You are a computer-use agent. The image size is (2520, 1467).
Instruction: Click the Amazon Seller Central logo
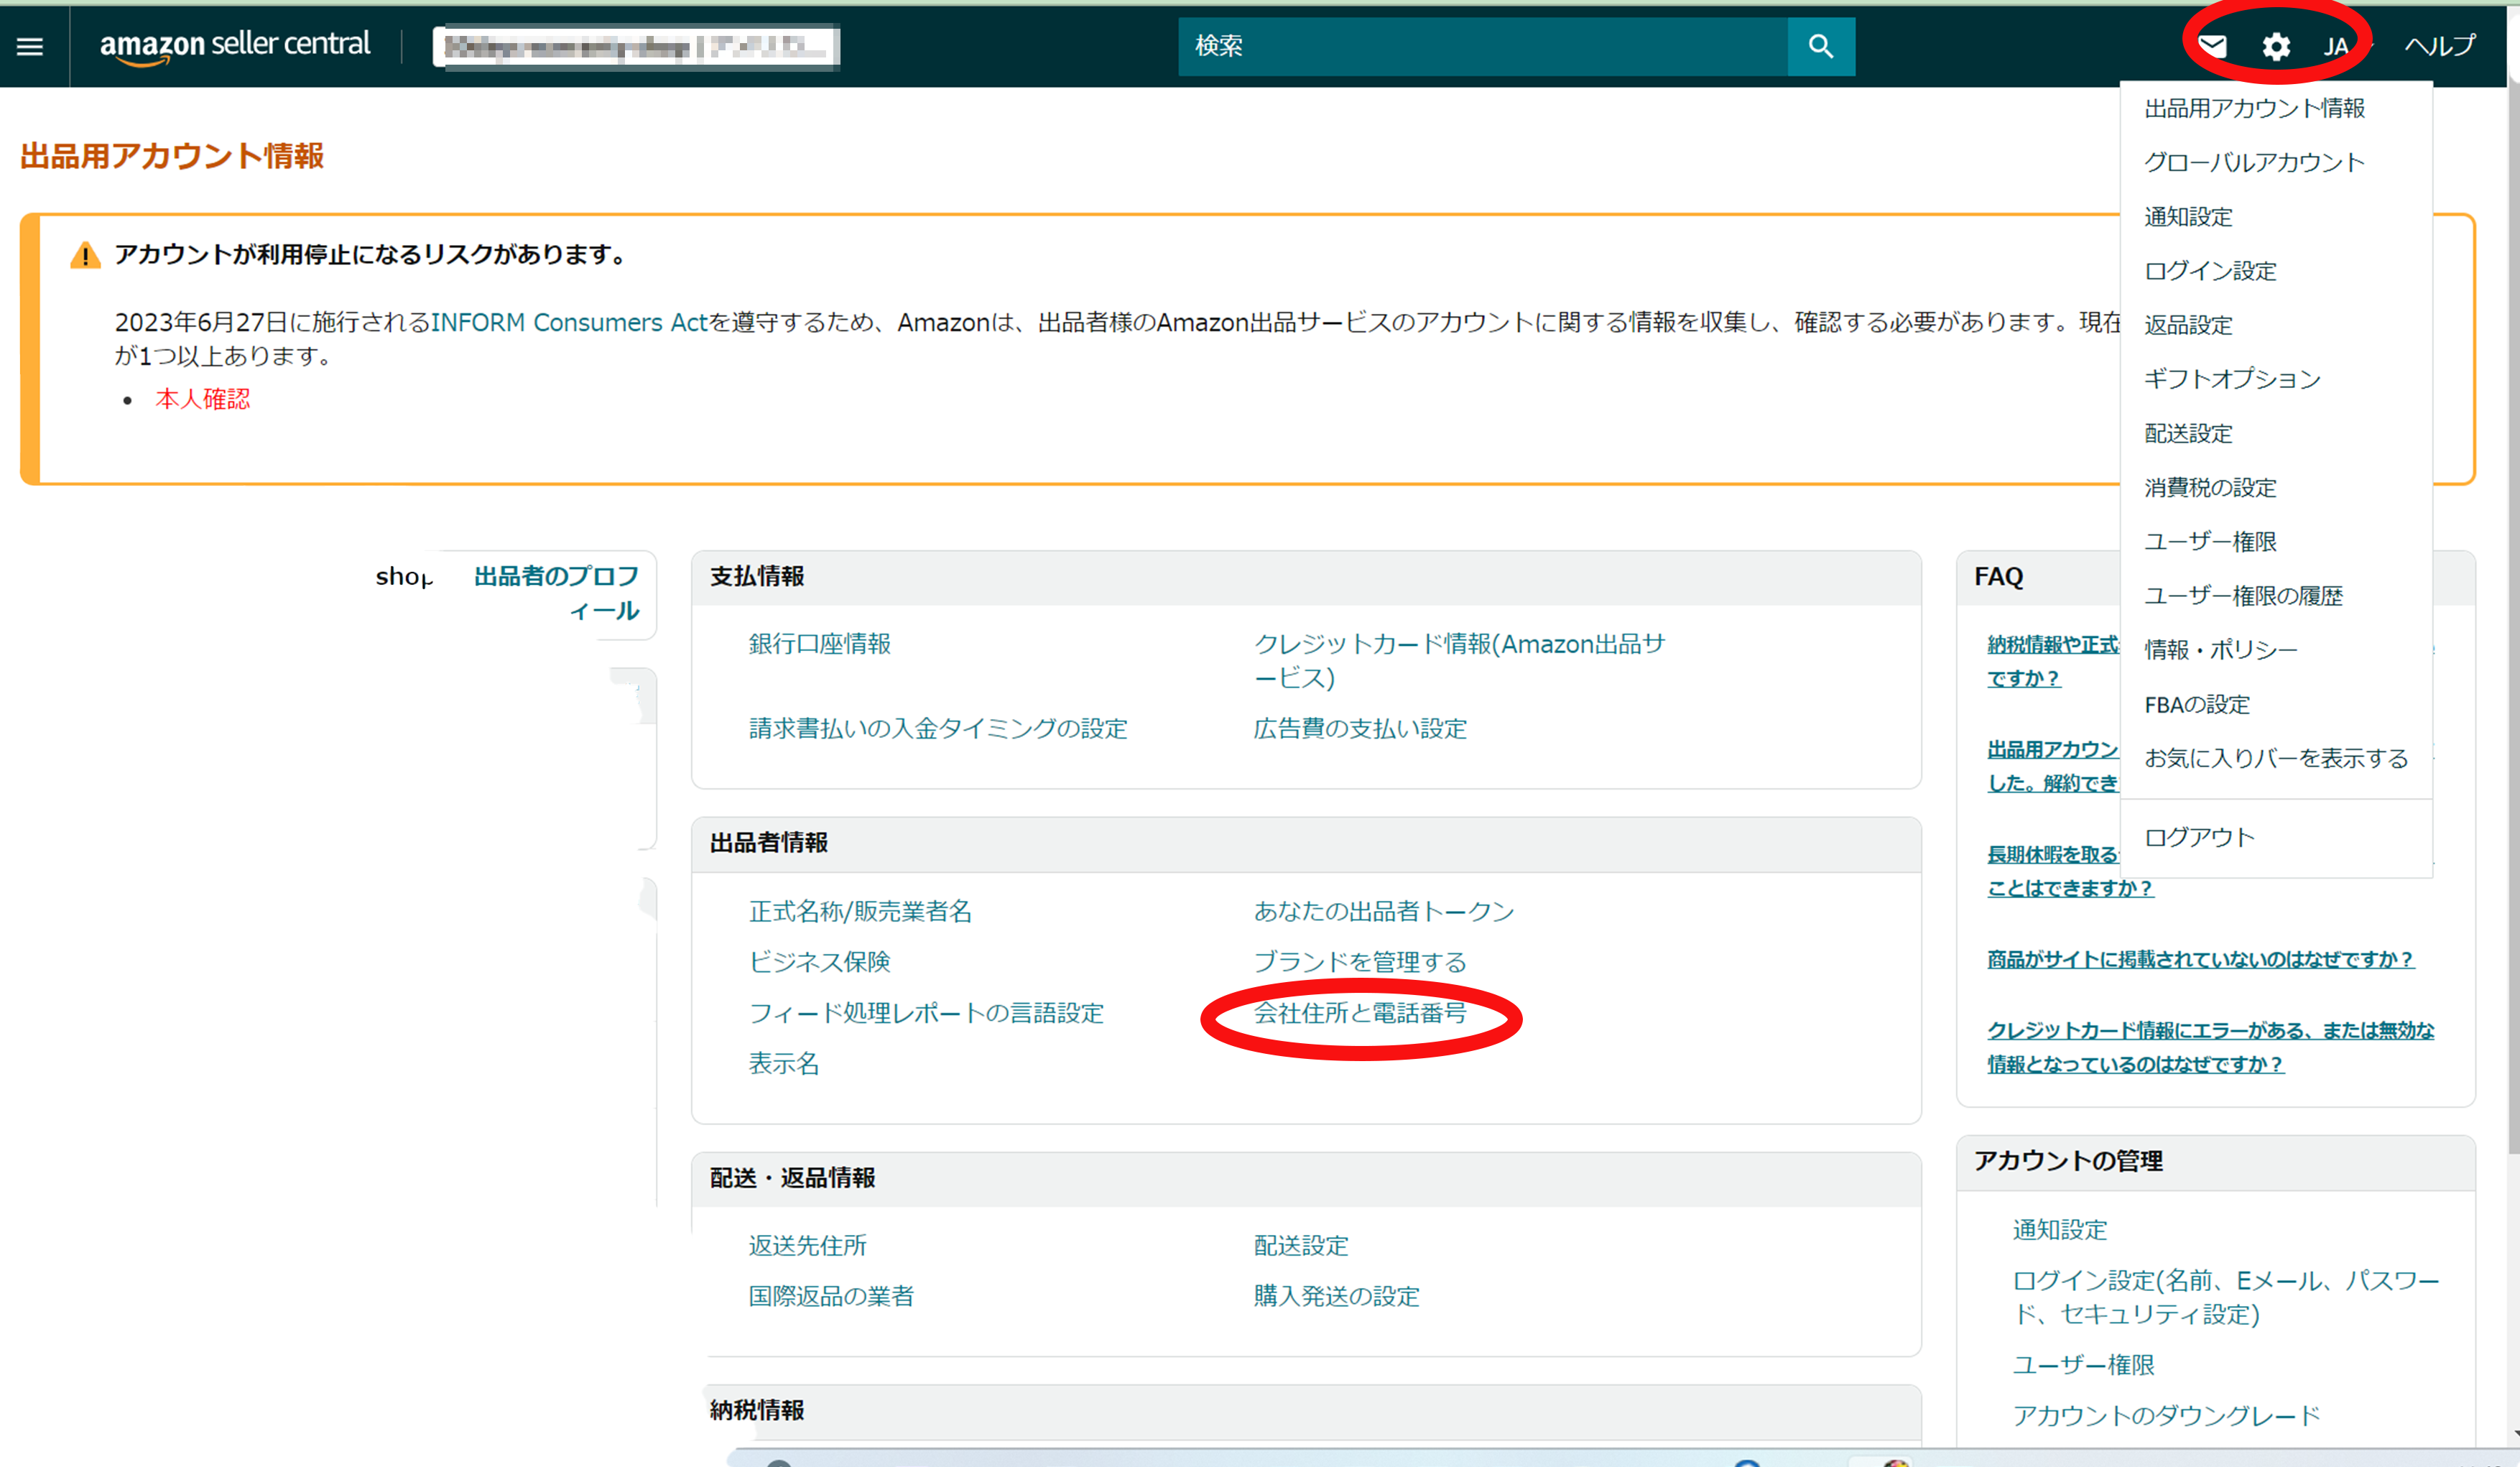(235, 45)
